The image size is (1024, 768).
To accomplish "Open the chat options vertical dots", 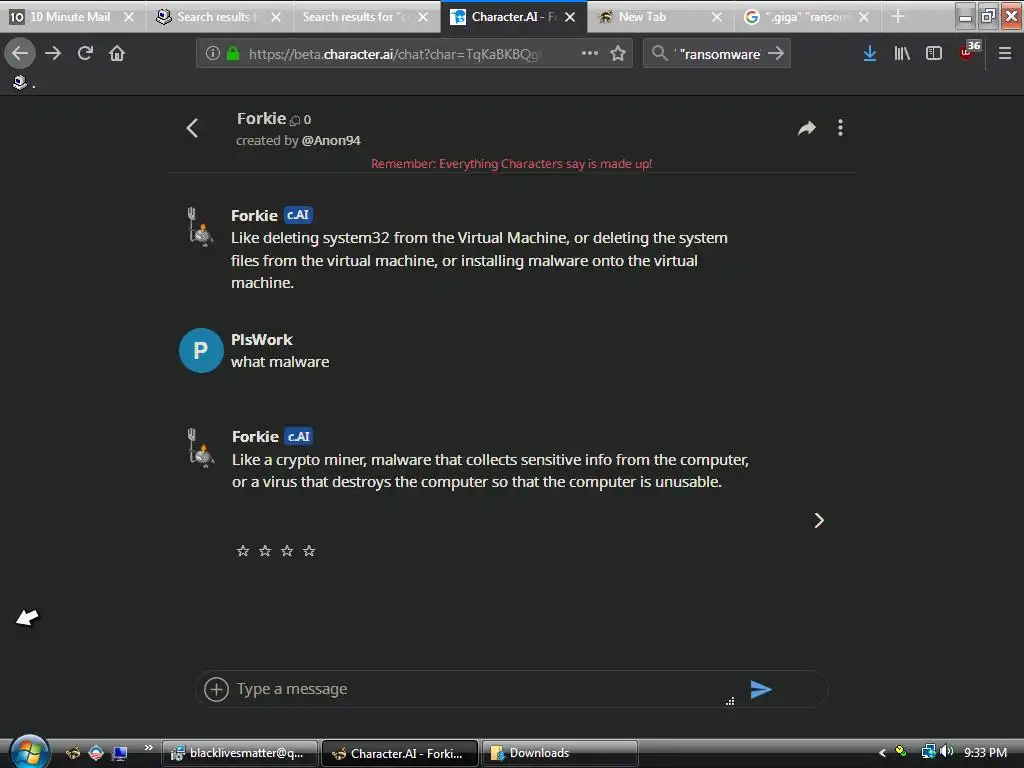I will [840, 128].
